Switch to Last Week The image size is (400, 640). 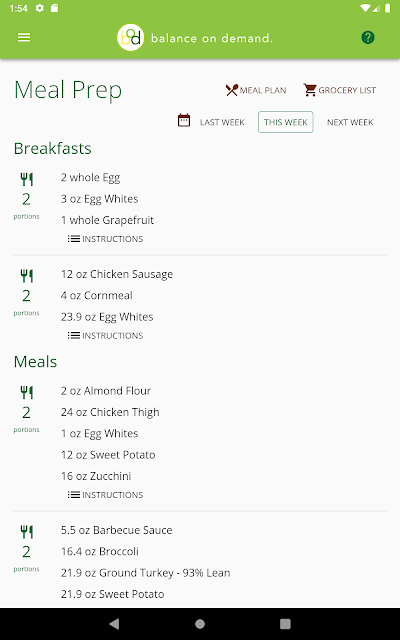point(222,122)
